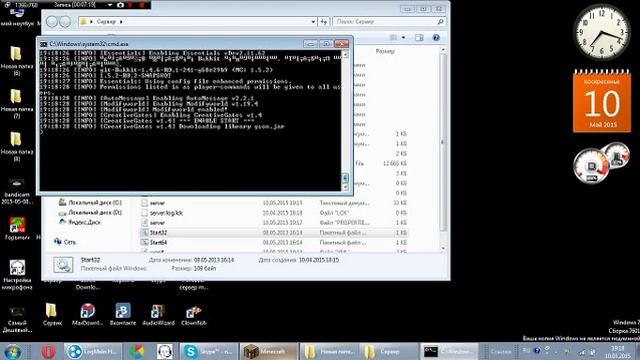Select the Новая папка (7) desktop folder
This screenshot has width=640, height=360.
tap(17, 104)
